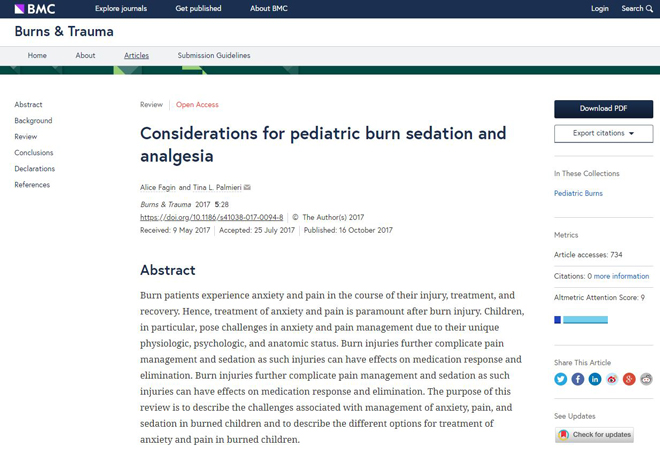Share article on Facebook
The height and width of the screenshot is (459, 660).
pyautogui.click(x=578, y=379)
